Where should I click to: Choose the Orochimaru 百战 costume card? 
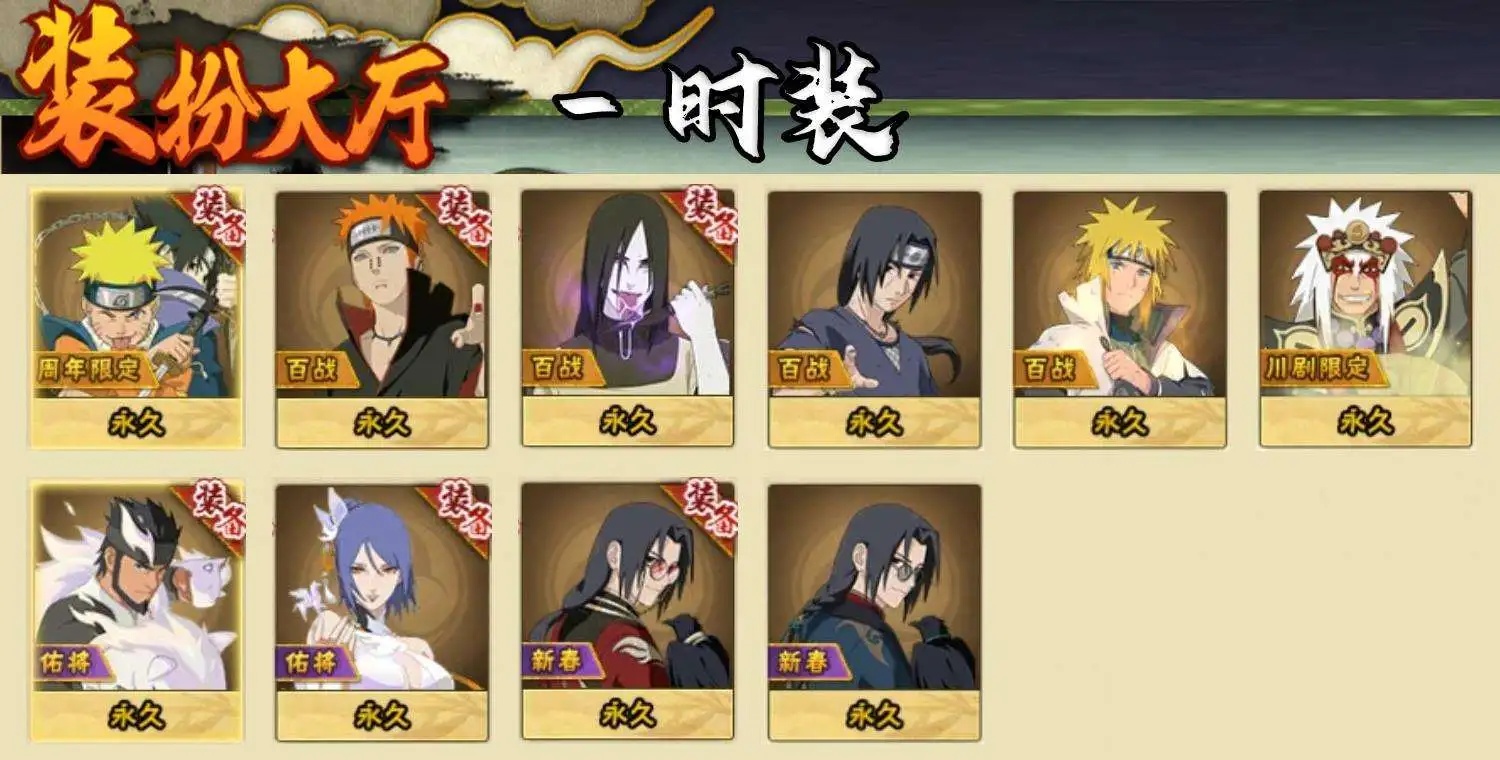click(628, 318)
